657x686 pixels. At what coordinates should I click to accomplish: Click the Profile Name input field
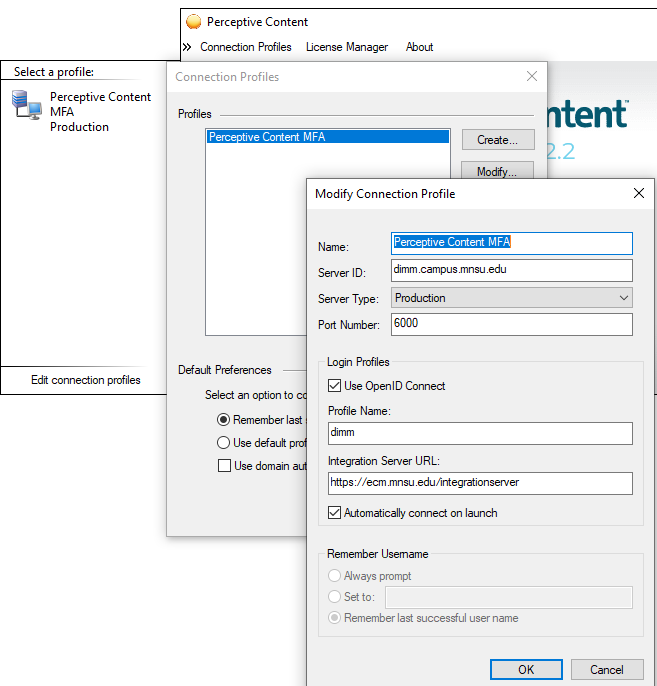[480, 433]
